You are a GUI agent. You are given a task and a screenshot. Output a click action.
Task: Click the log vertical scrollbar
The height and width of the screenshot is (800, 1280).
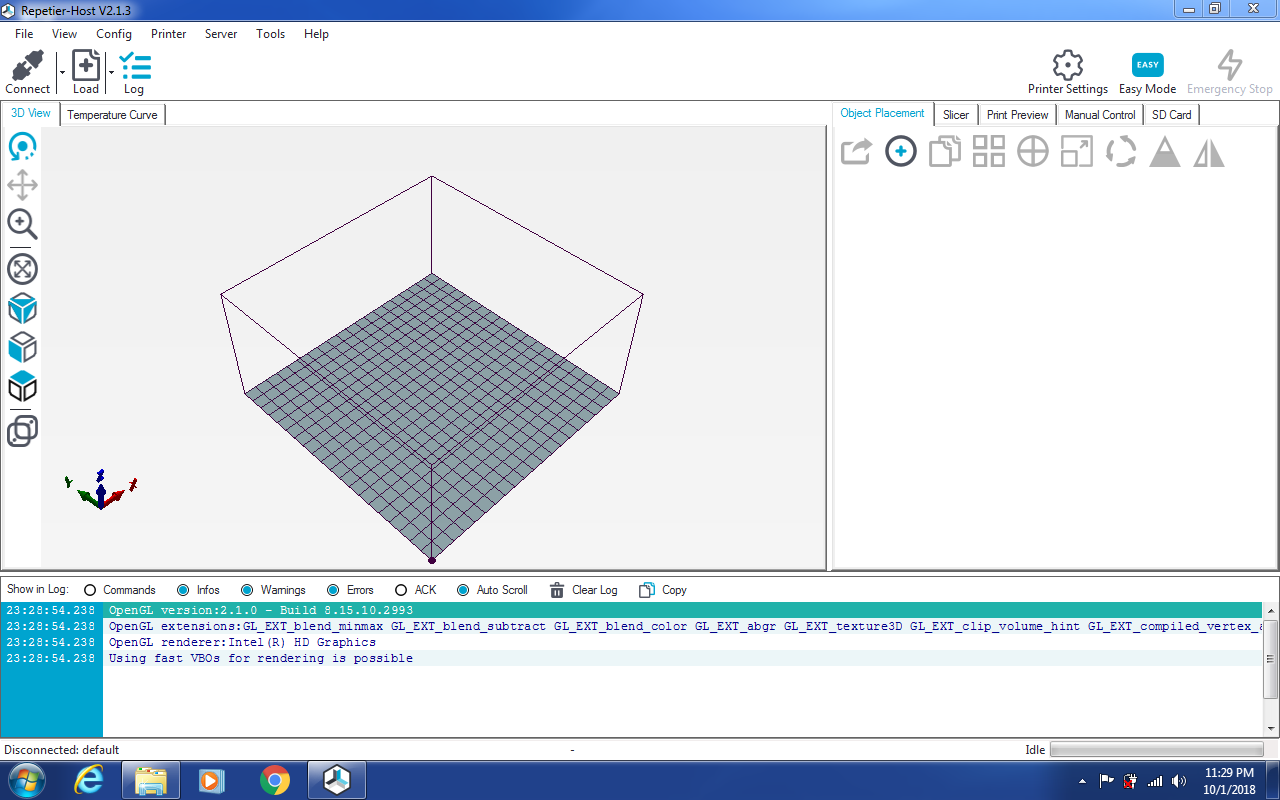1271,660
